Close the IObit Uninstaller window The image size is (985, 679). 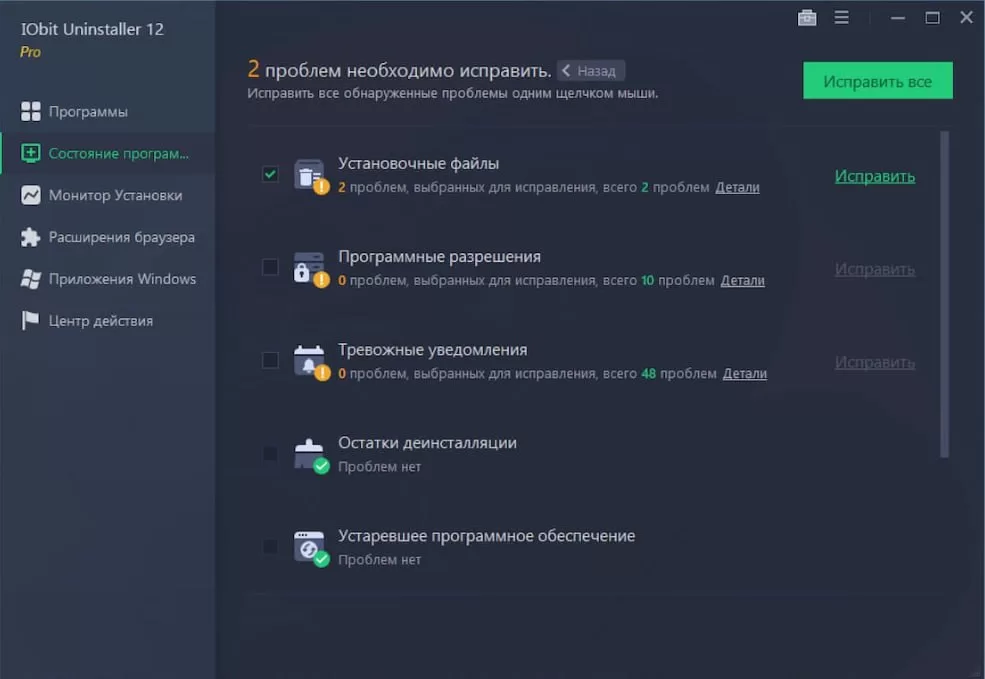[966, 18]
